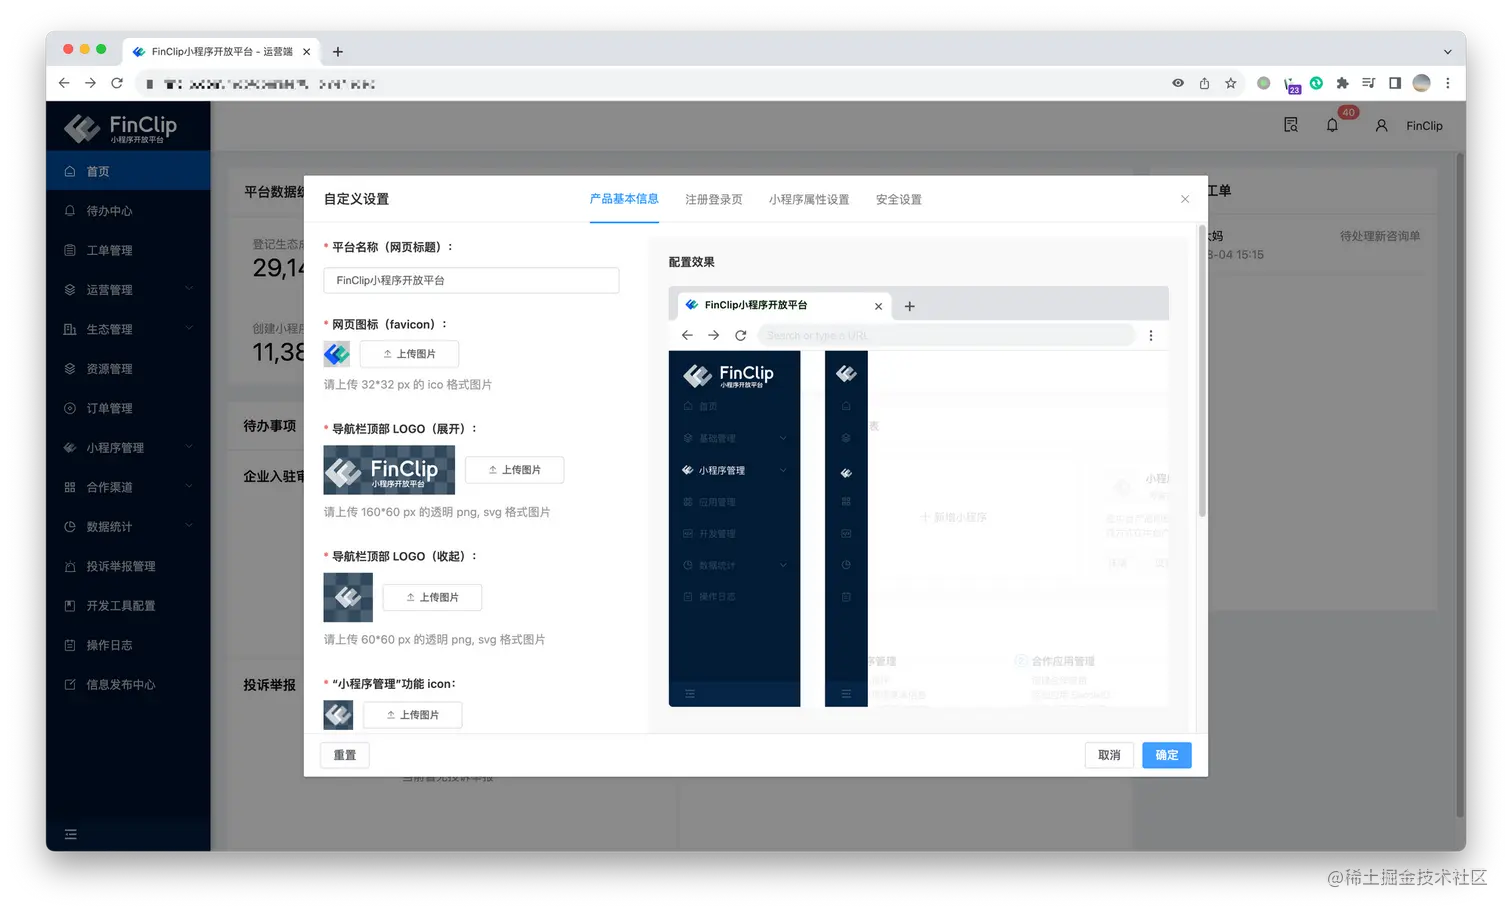Click the expanded FinClip LOGO preview
This screenshot has width=1512, height=912.
pos(389,470)
